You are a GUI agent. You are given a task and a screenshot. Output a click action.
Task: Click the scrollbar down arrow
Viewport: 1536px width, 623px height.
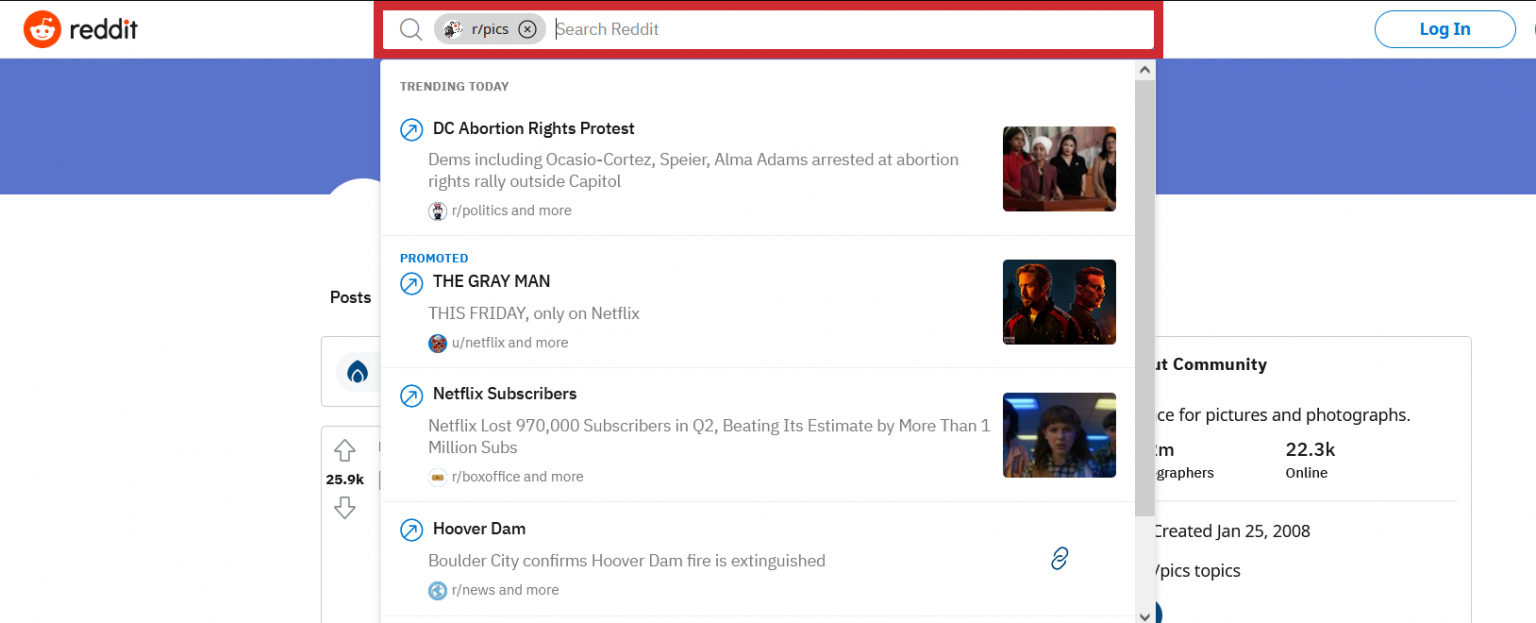(1143, 615)
